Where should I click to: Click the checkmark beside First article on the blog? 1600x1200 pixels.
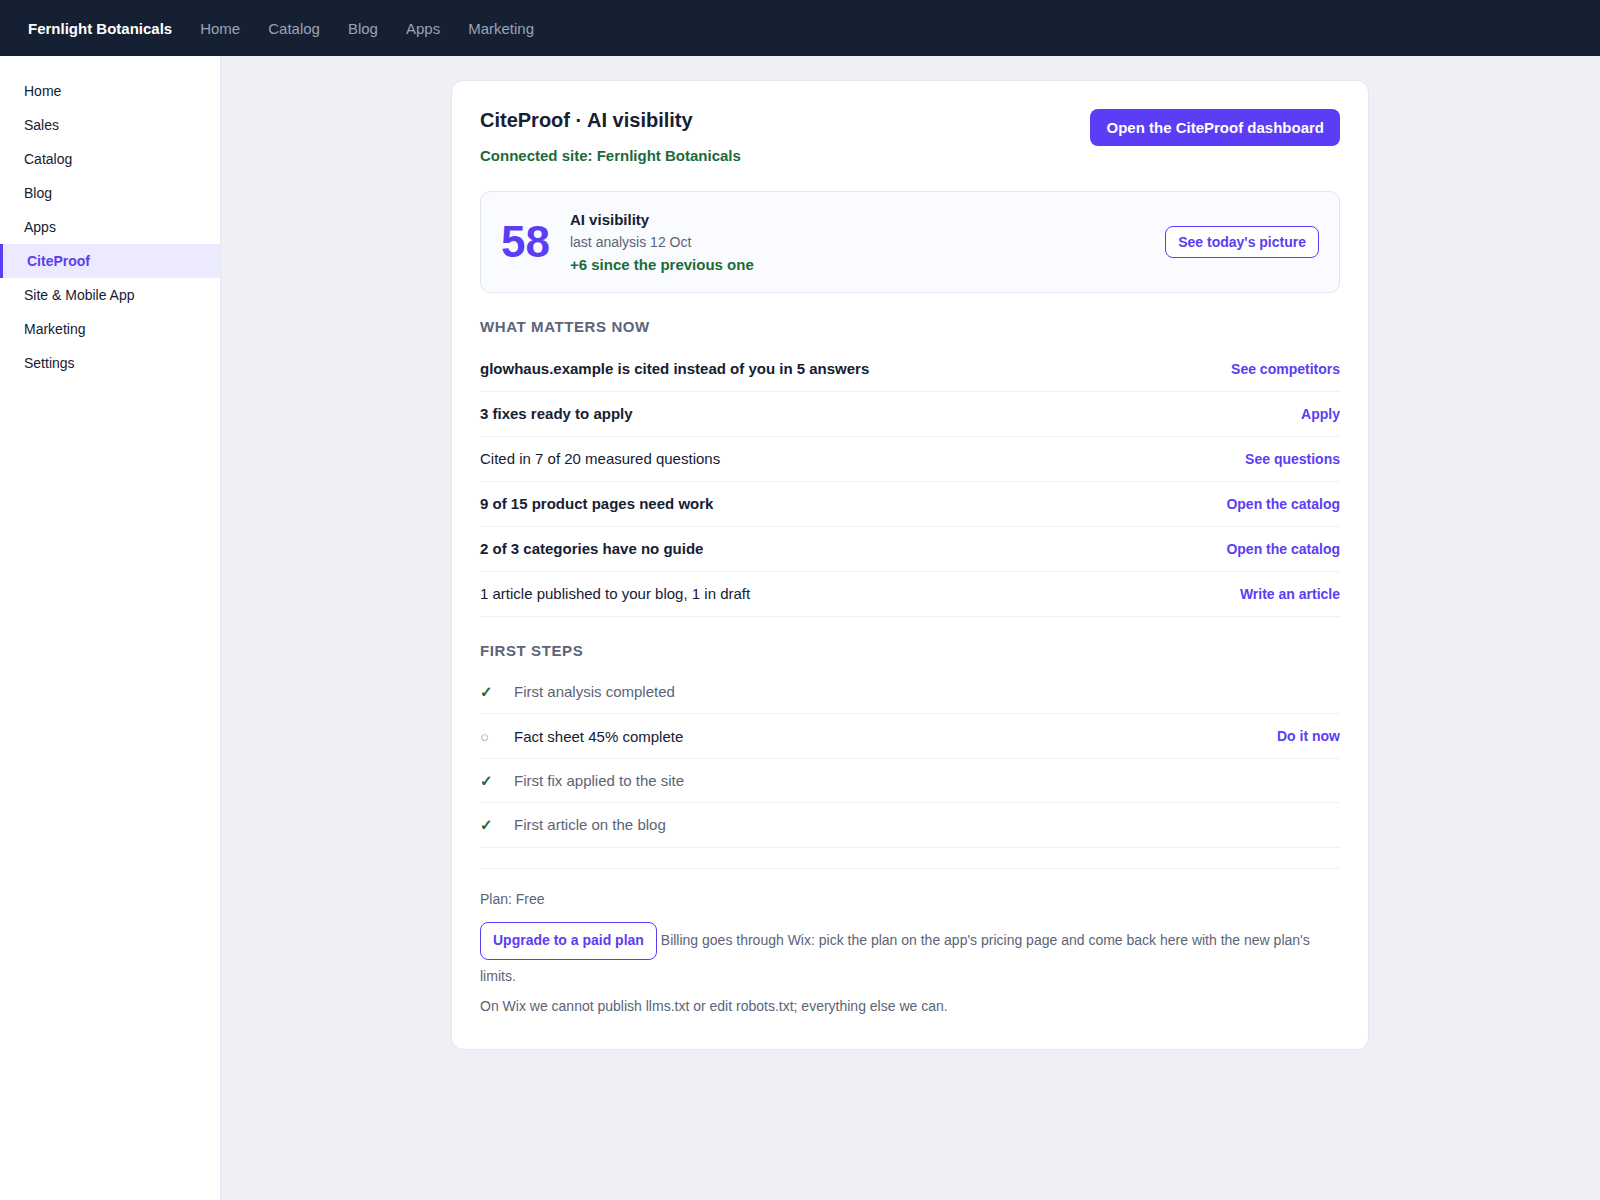[x=486, y=825]
